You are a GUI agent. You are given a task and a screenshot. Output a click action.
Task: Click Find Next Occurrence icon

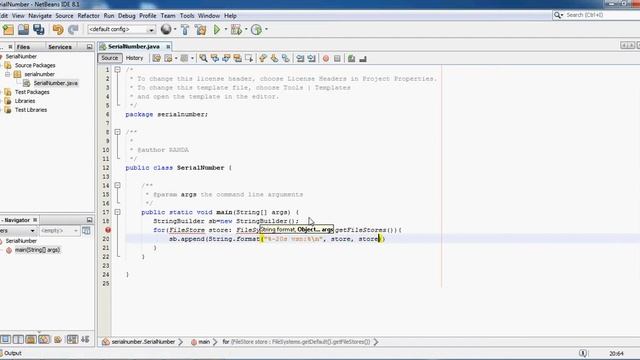(x=226, y=59)
